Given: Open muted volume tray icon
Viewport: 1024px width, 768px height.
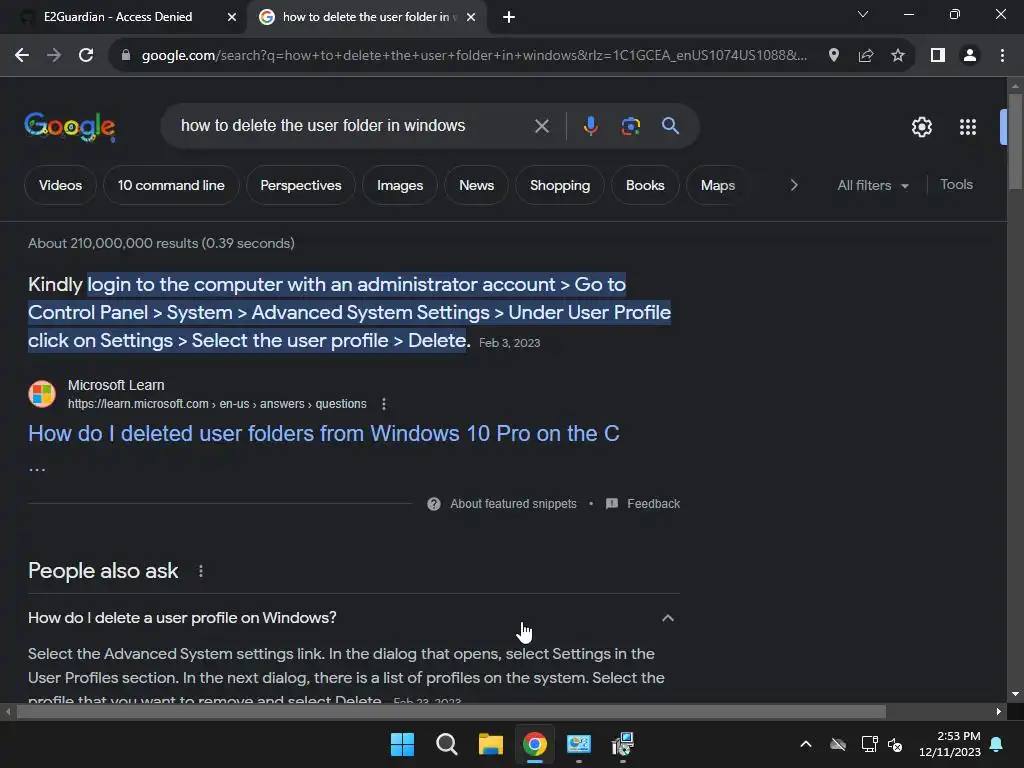Looking at the screenshot, I should point(895,744).
